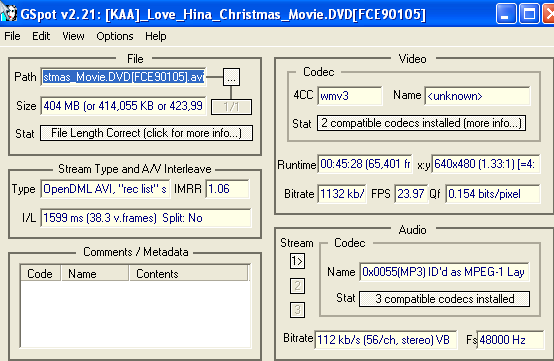Click the codec Name field showing <unknown>
The height and width of the screenshot is (361, 554).
click(477, 96)
